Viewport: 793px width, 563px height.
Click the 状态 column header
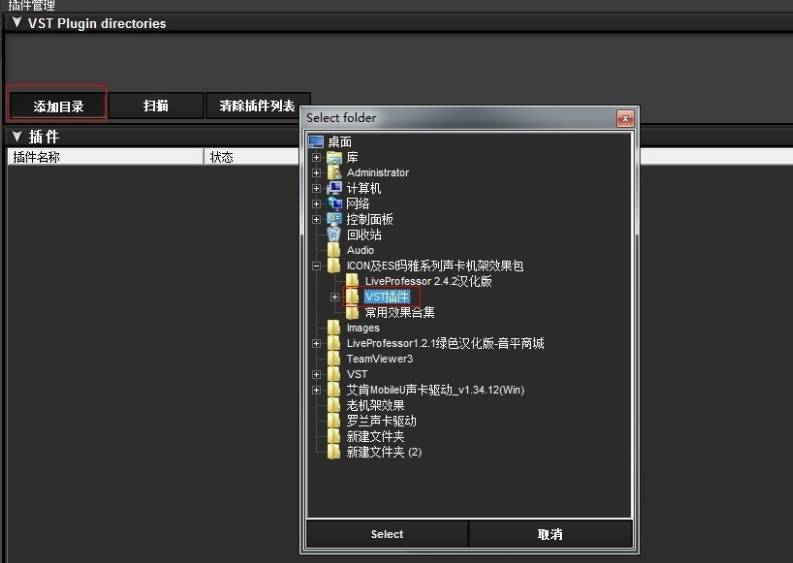[252, 157]
